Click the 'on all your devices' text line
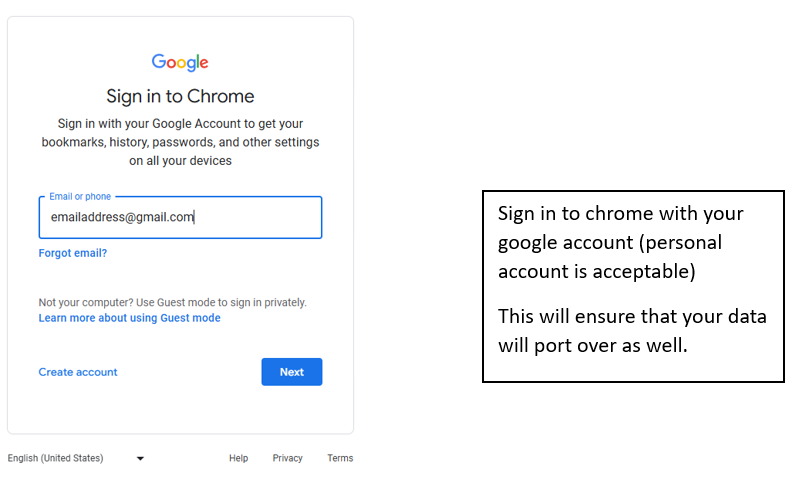This screenshot has width=804, height=504. point(180,160)
